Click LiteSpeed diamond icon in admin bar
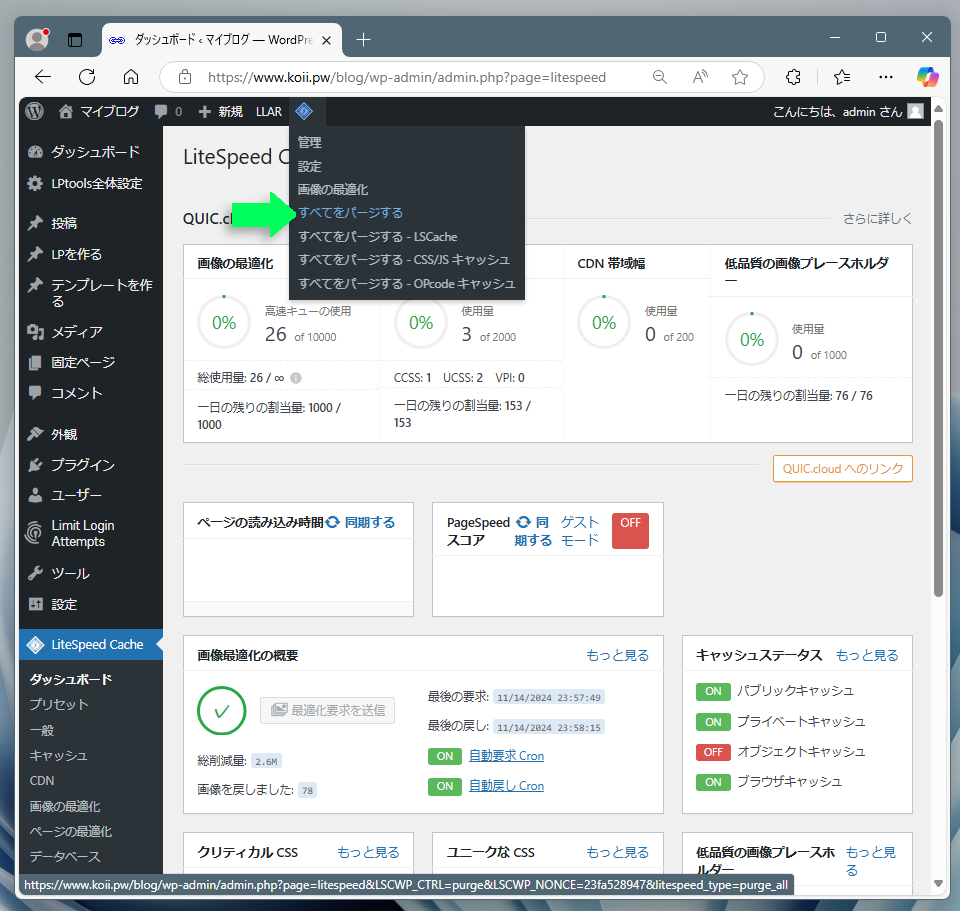This screenshot has height=911, width=960. [304, 111]
